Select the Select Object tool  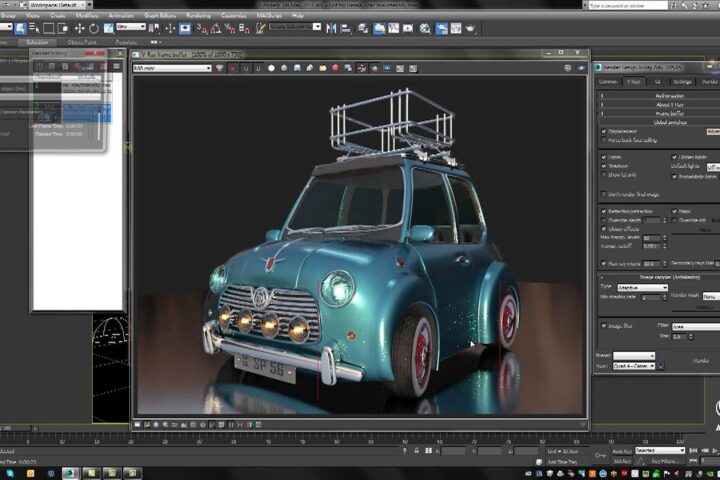tap(20, 28)
